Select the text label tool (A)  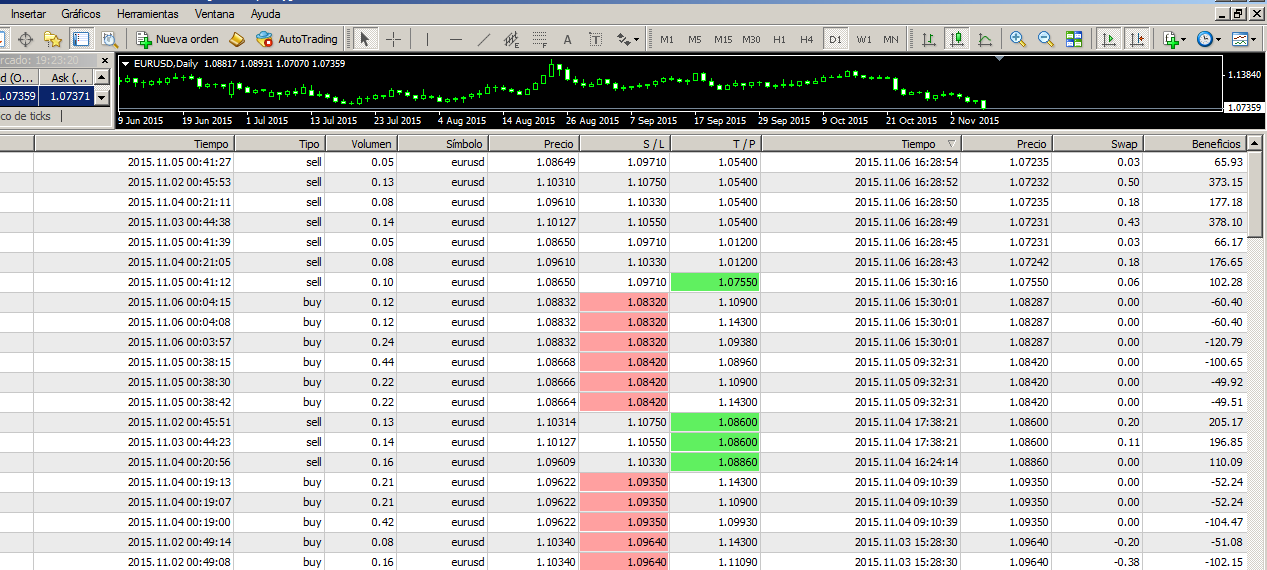pos(567,40)
